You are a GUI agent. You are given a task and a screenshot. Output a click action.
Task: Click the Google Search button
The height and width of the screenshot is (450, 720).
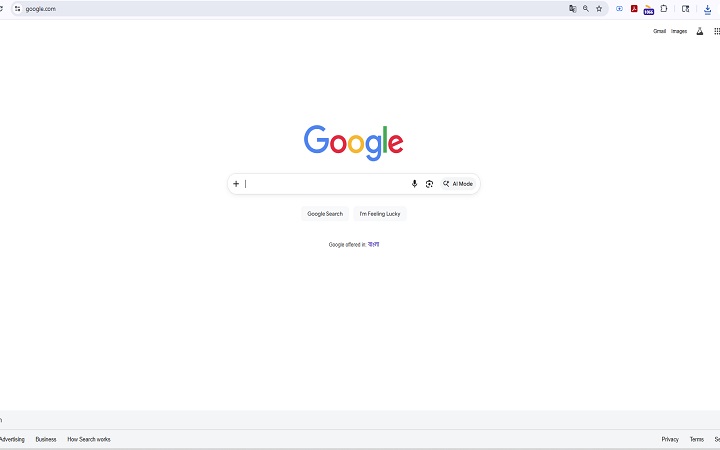325,214
